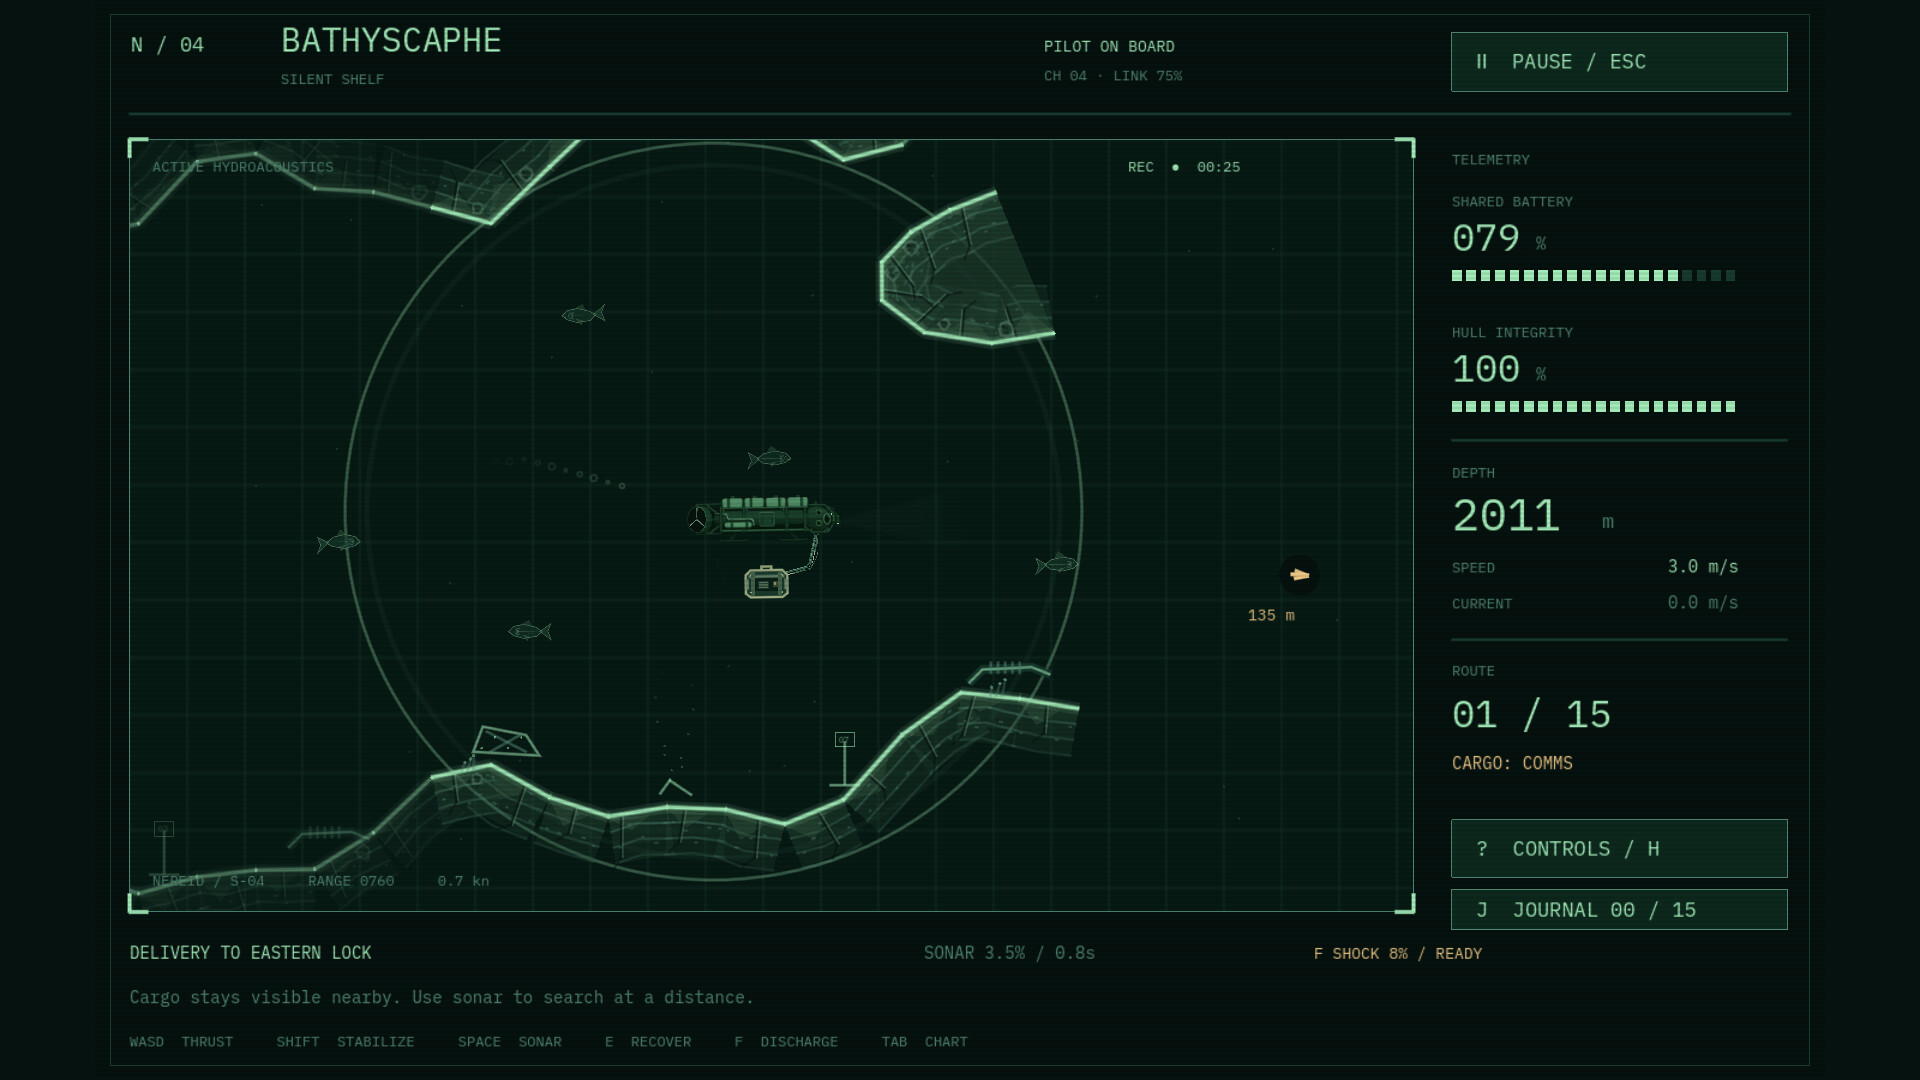Click the PAUSE / ESC button
Image resolution: width=1920 pixels, height=1080 pixels.
pos(1619,62)
